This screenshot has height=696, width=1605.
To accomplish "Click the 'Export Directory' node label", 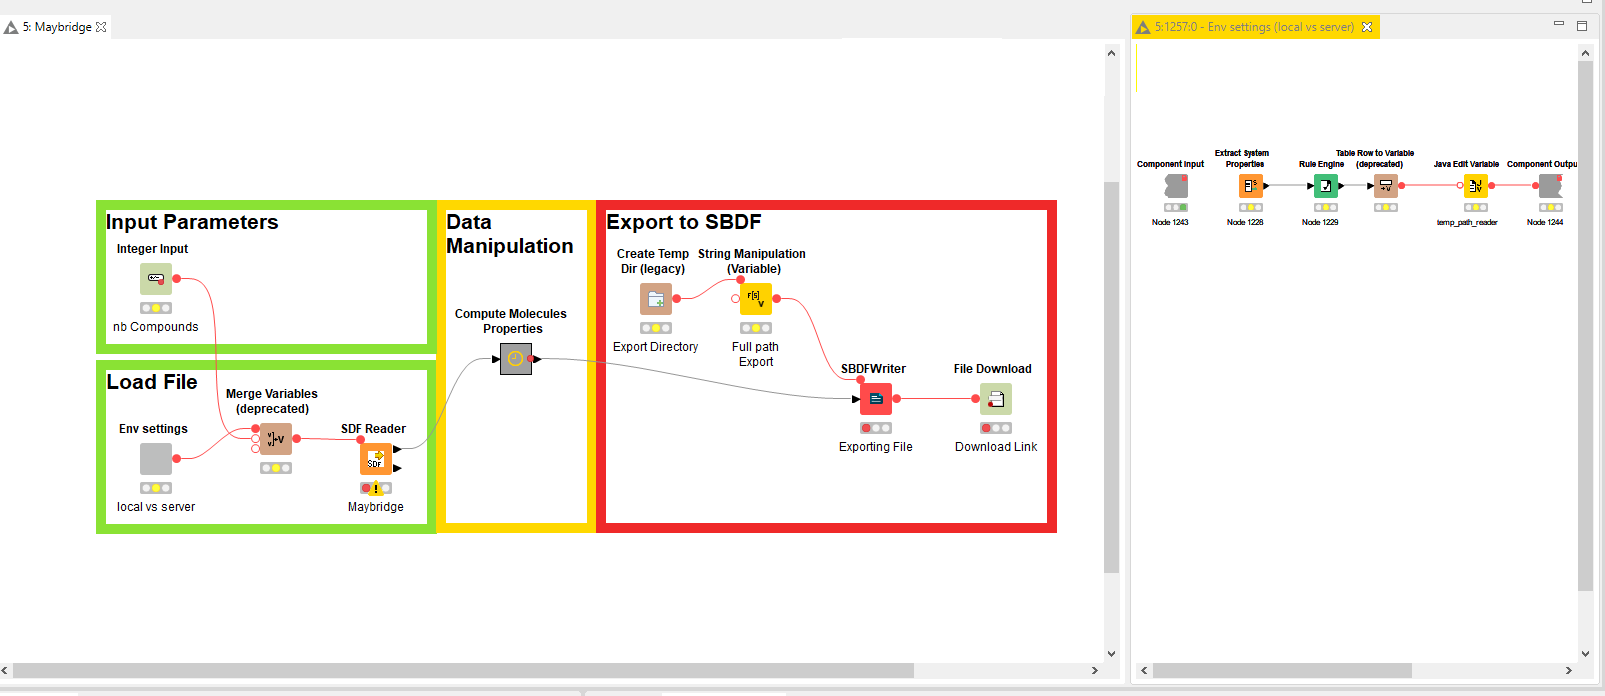I will [x=656, y=347].
